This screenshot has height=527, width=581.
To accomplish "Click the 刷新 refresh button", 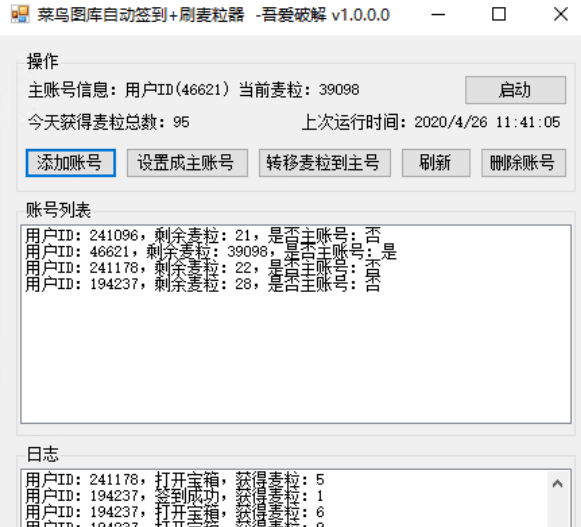I will [x=436, y=163].
